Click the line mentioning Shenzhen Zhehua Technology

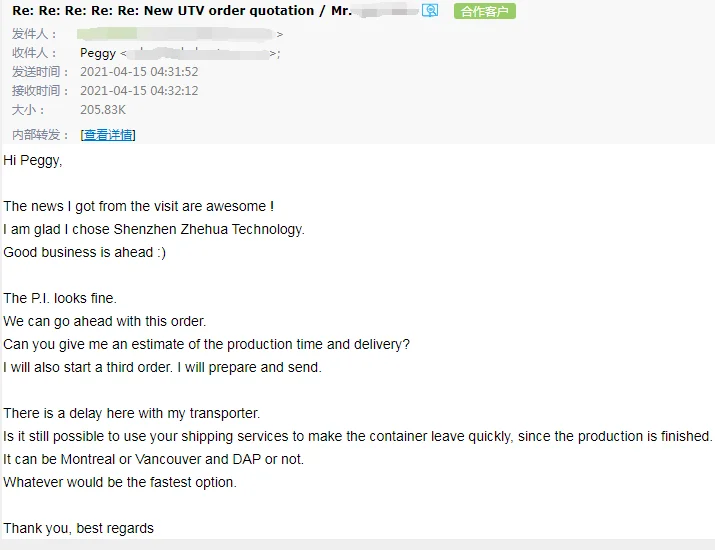pos(154,229)
